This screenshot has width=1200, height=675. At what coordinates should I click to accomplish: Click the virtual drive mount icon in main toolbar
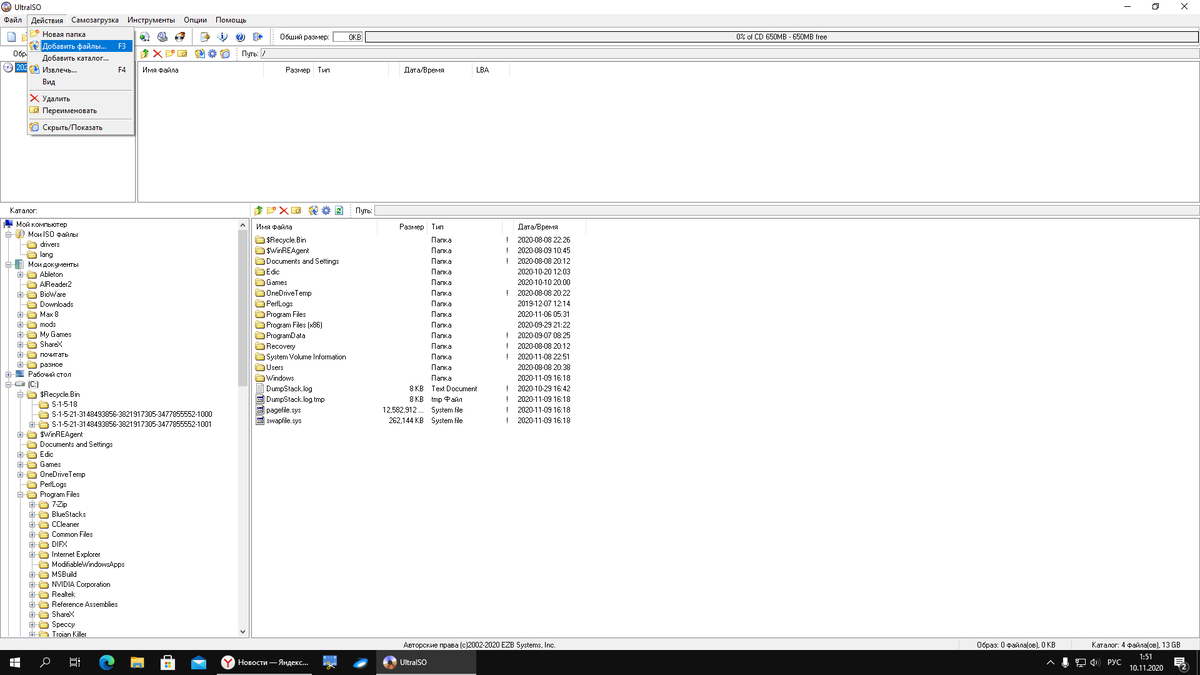point(161,37)
